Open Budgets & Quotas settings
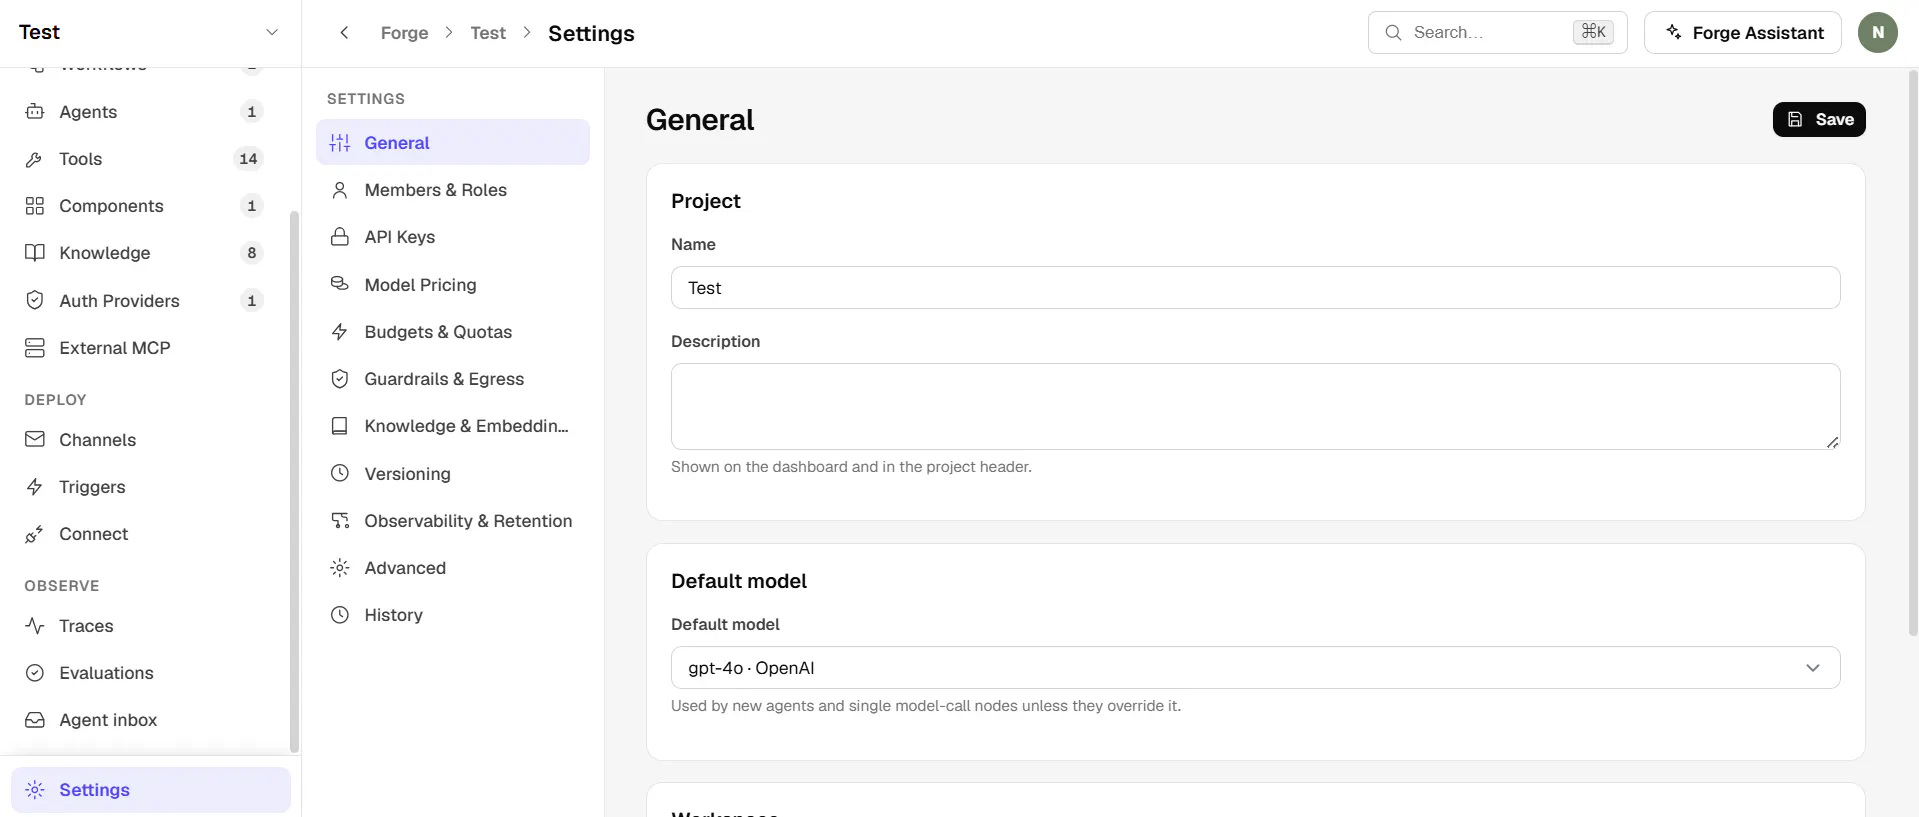 [453, 332]
